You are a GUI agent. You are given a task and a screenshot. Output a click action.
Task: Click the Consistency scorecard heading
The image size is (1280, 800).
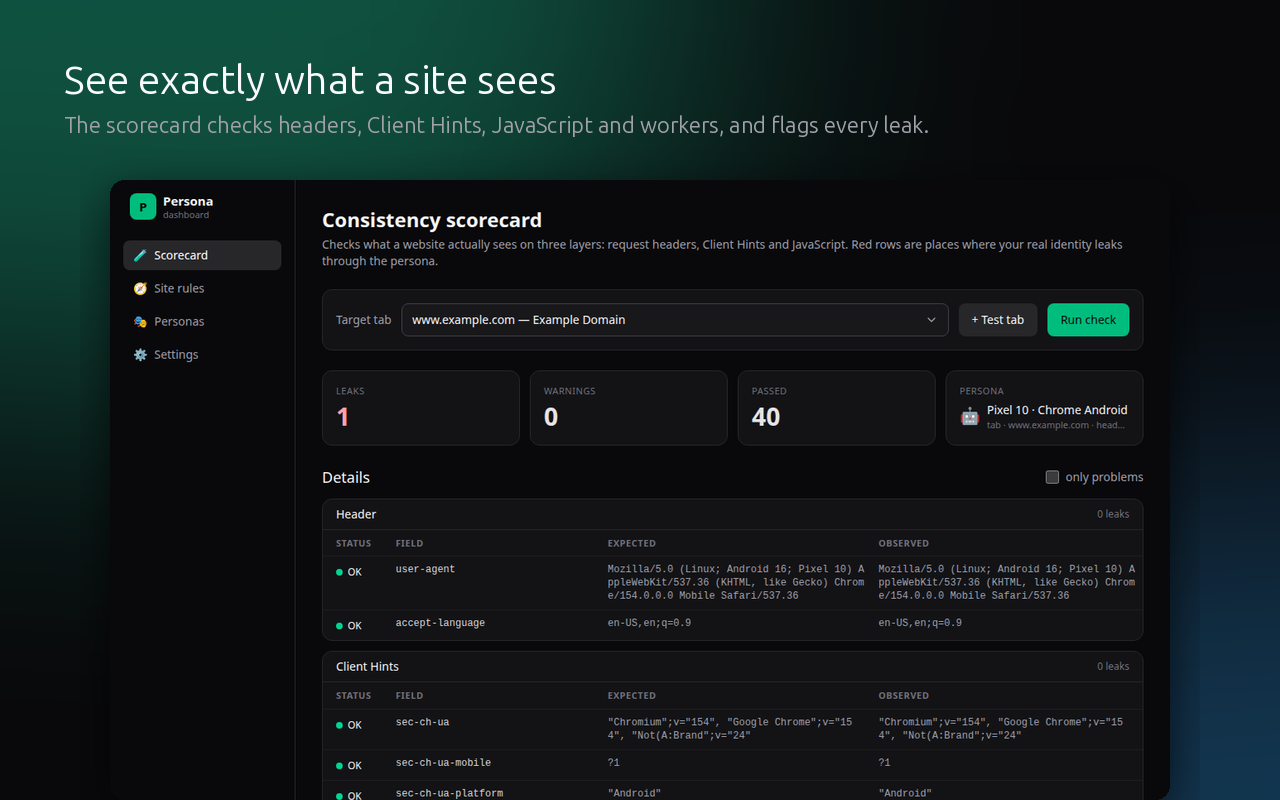coord(432,220)
